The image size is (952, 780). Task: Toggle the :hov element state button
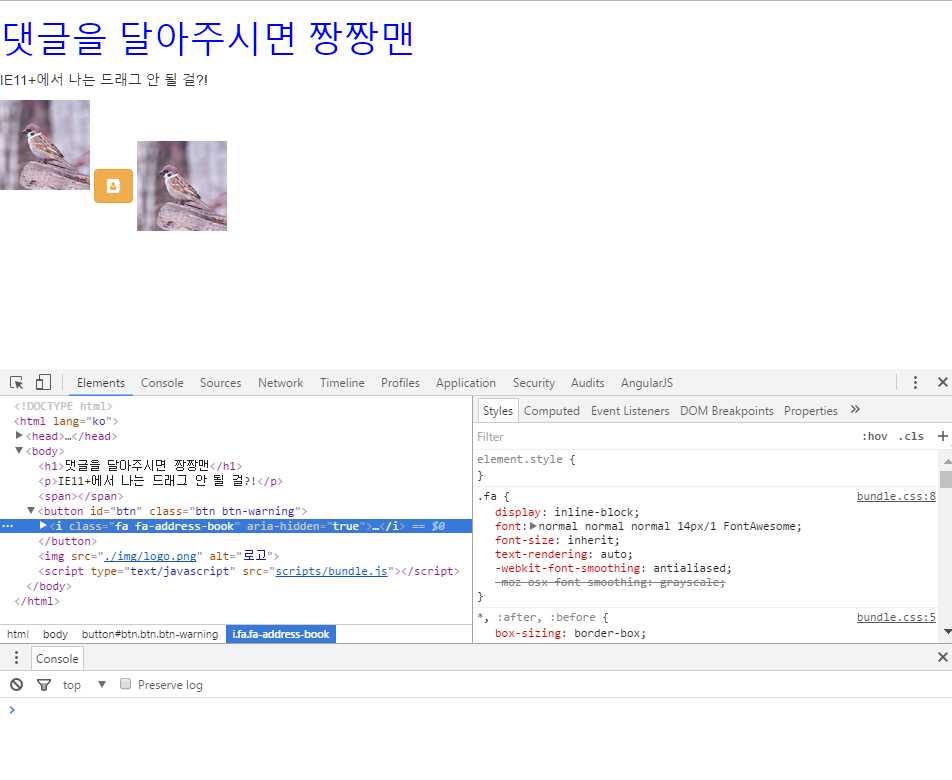pos(875,436)
